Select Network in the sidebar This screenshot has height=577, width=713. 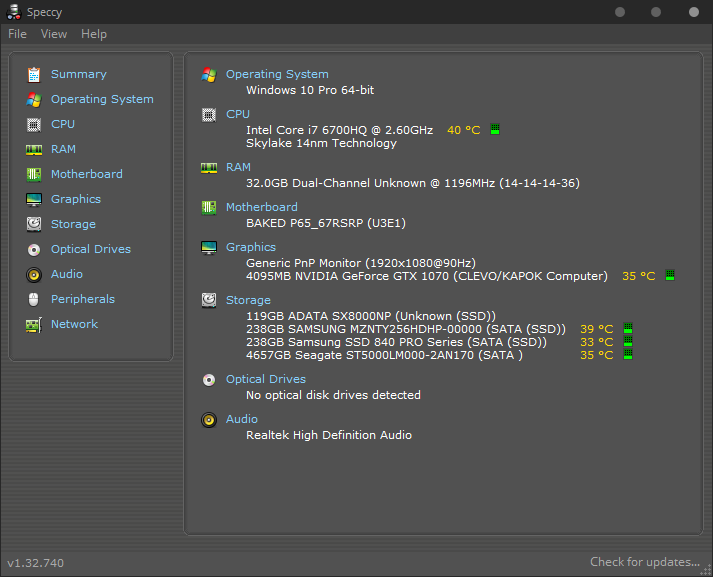tap(74, 324)
